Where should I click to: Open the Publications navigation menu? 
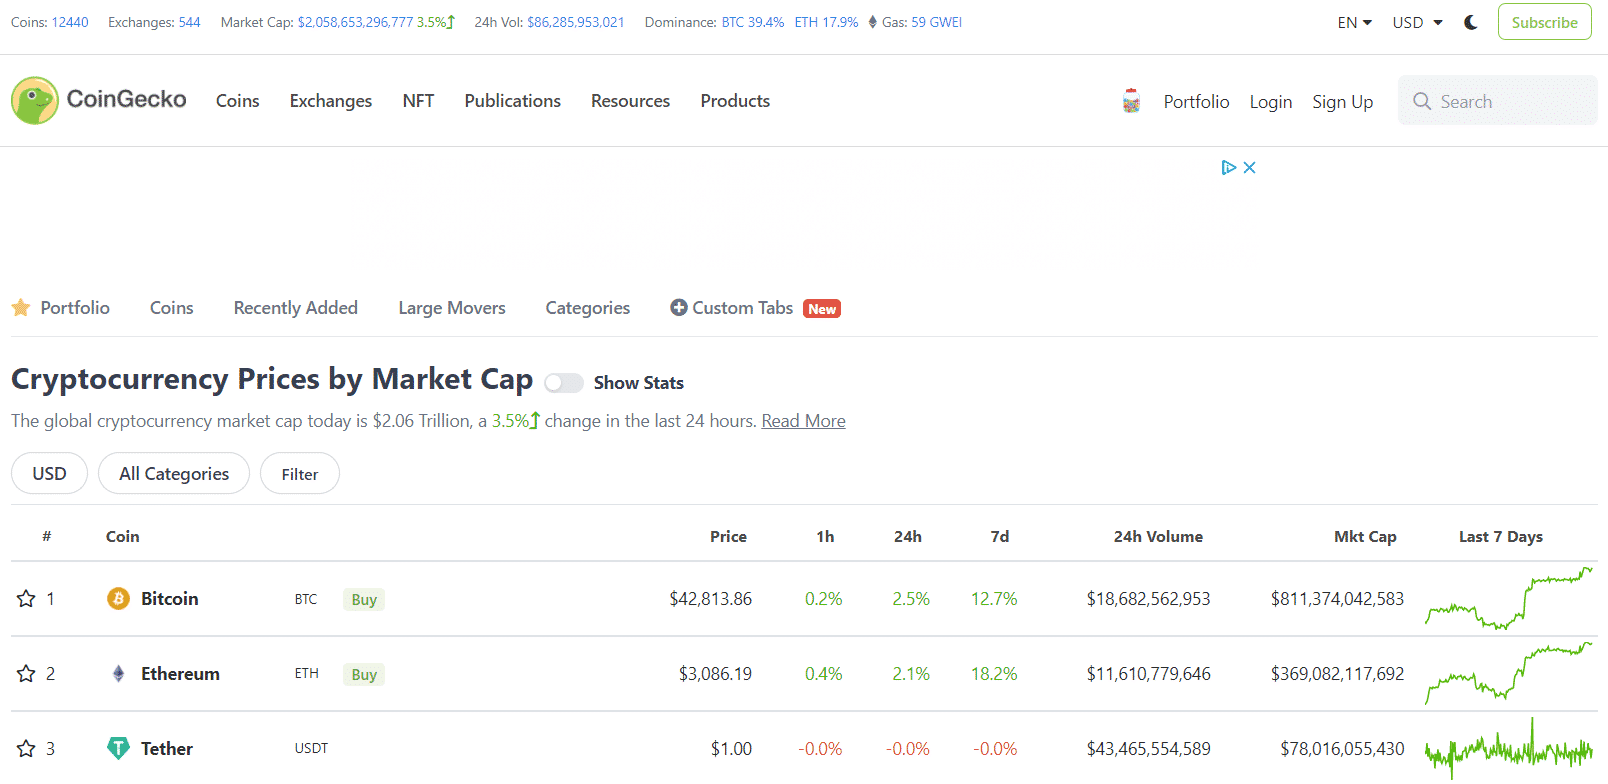pos(513,101)
